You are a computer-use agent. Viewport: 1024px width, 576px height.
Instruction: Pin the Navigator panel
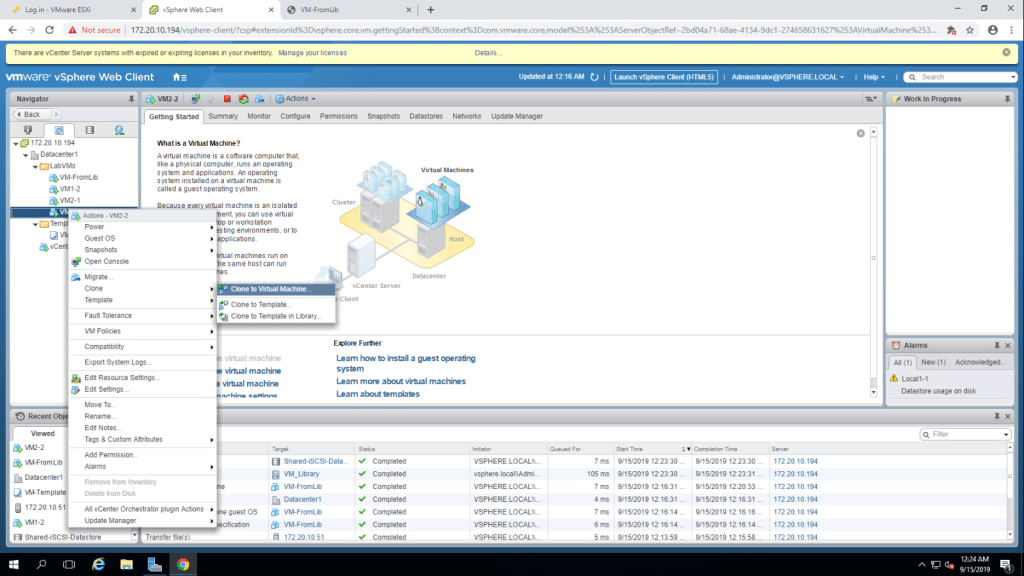[x=131, y=99]
